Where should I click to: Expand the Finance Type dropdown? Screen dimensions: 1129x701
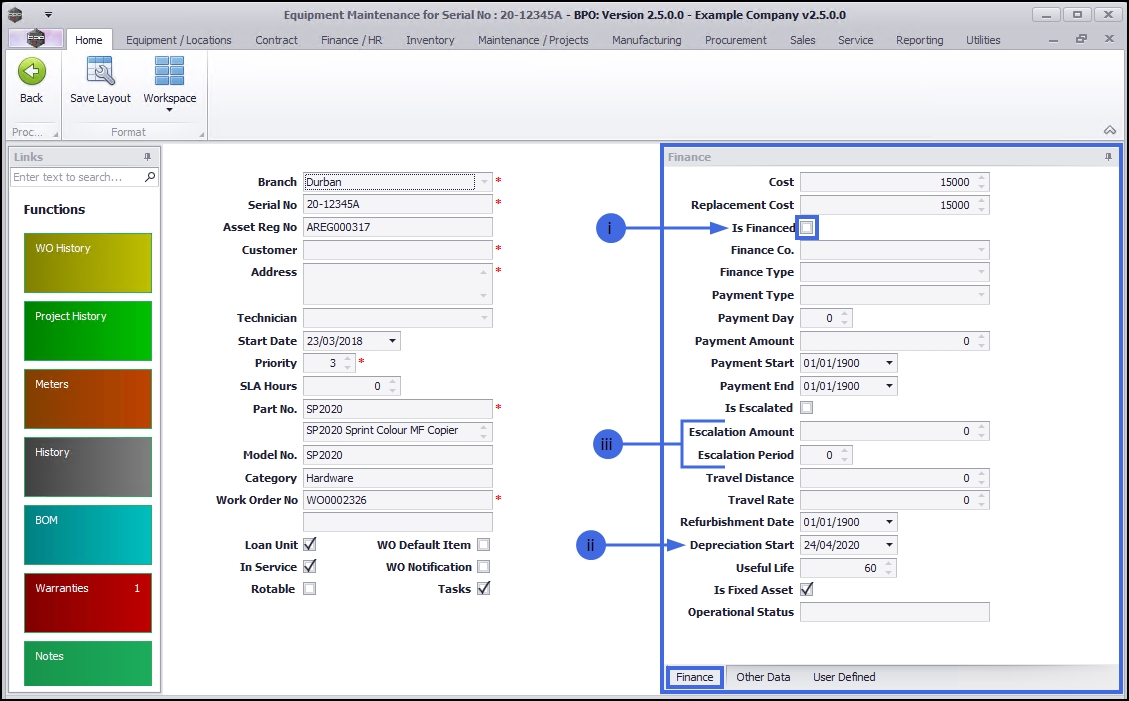click(x=981, y=272)
